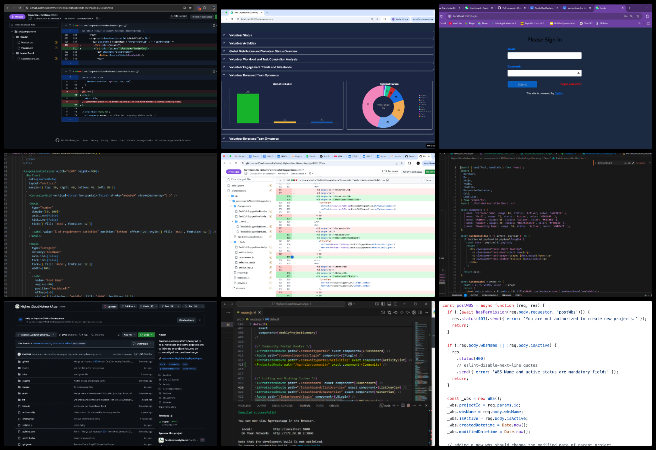Close the open editor tab in the bottom VS Code window
Viewport: 656px width, 450px height.
click(x=259, y=312)
